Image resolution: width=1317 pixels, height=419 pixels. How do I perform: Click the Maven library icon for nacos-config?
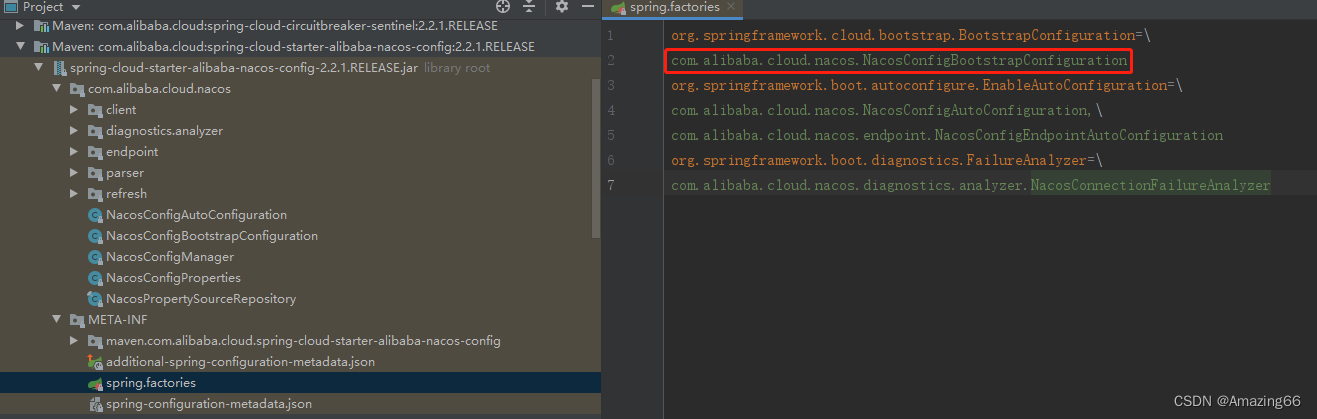(x=41, y=47)
